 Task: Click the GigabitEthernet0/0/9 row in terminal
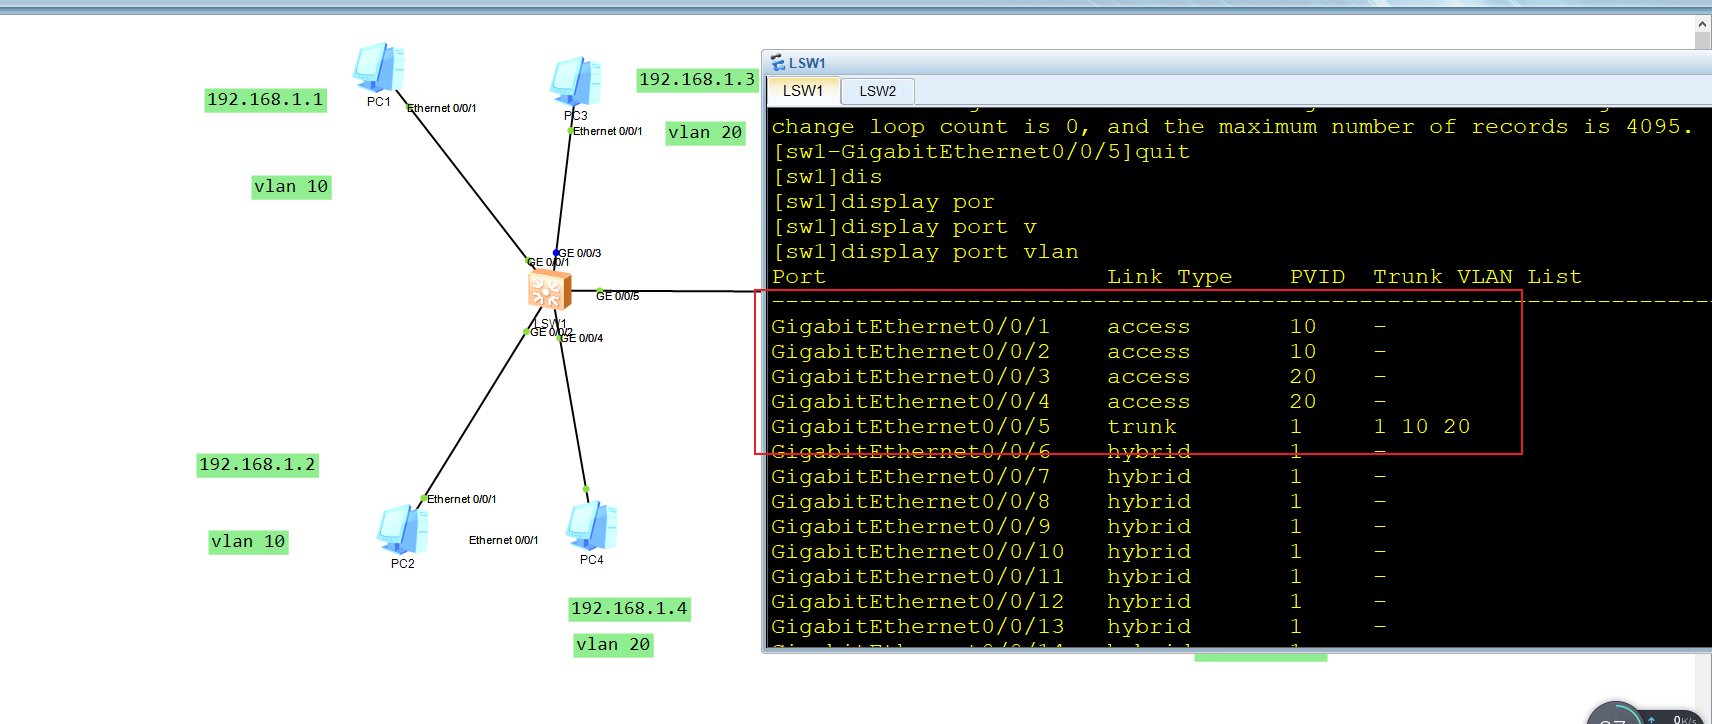[x=1080, y=527]
